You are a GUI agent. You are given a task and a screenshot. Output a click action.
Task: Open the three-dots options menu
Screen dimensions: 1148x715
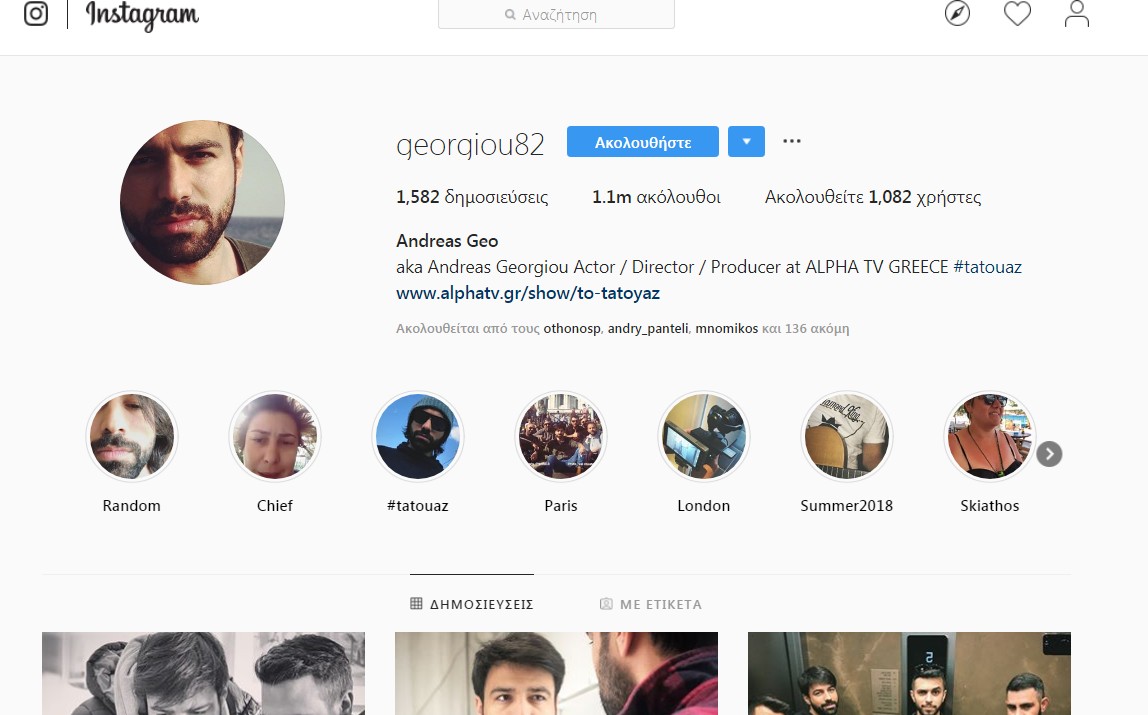792,142
